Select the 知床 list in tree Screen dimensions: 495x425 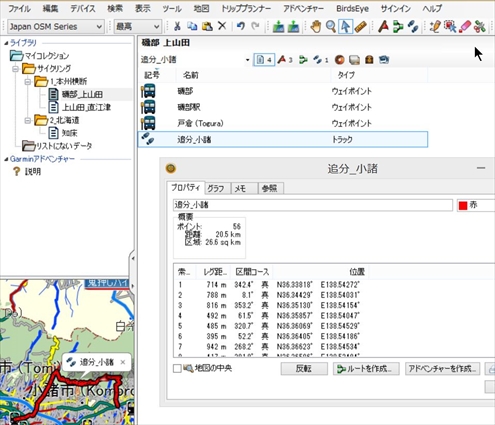[69, 133]
